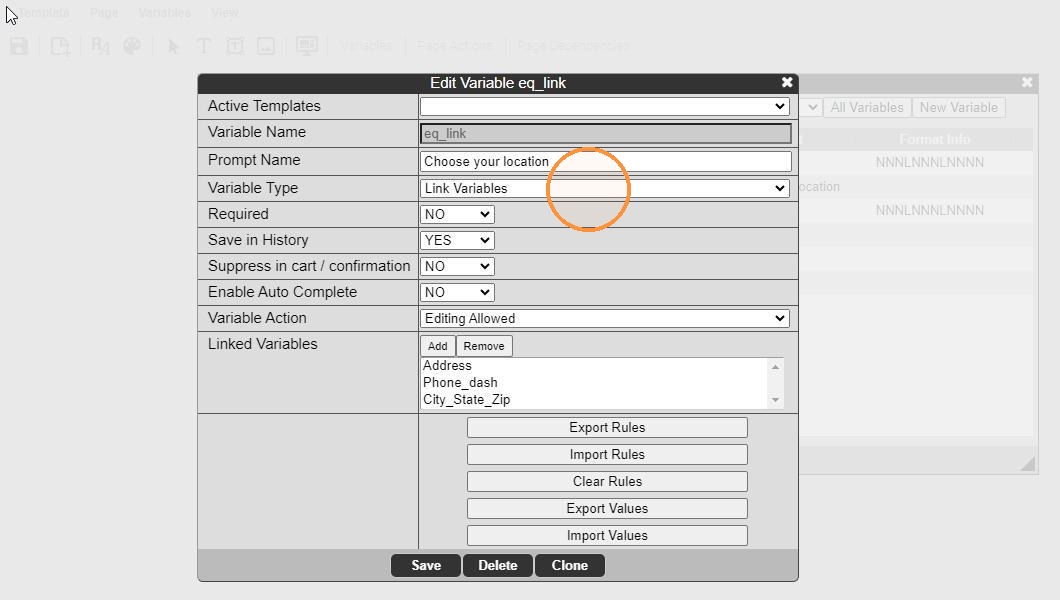Click the Export Rules button
This screenshot has width=1060, height=600.
point(607,428)
